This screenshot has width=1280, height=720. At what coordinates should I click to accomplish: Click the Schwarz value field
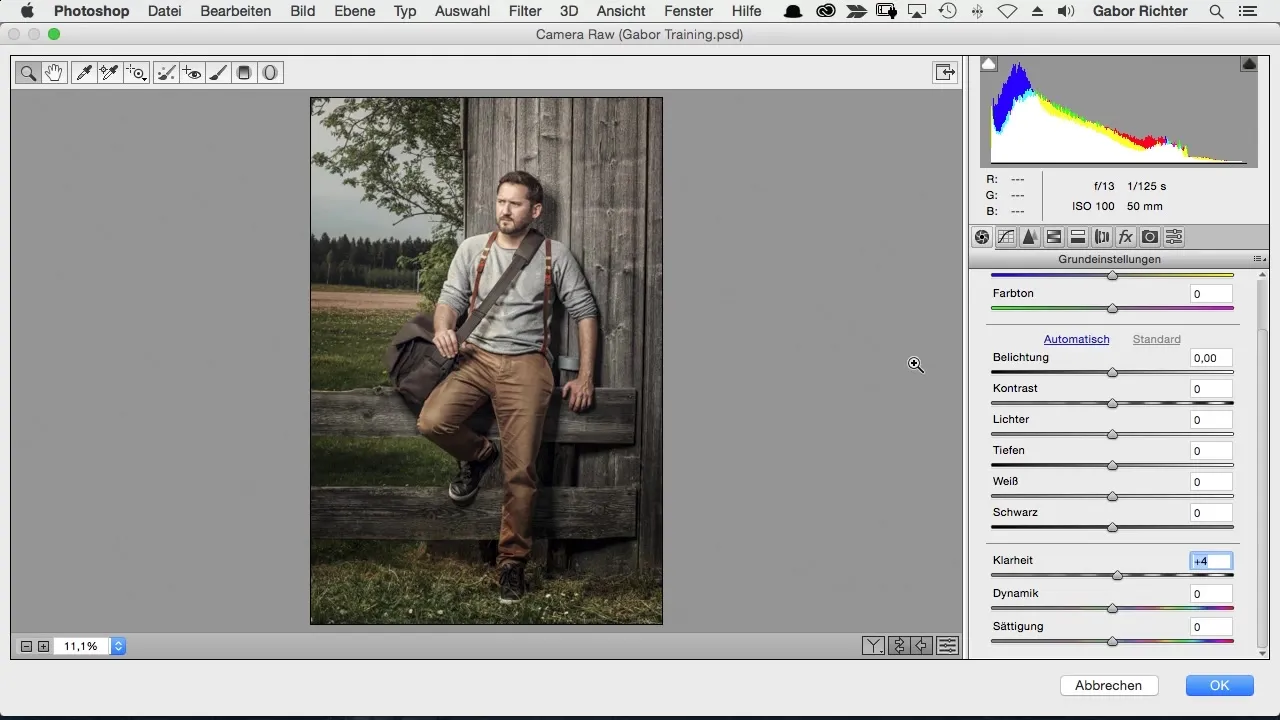coord(1211,513)
